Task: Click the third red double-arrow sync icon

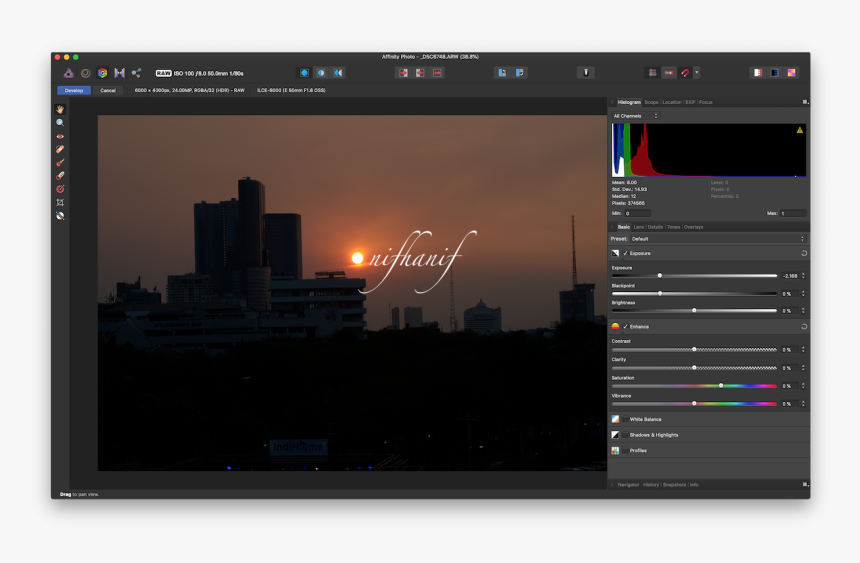Action: [438, 73]
